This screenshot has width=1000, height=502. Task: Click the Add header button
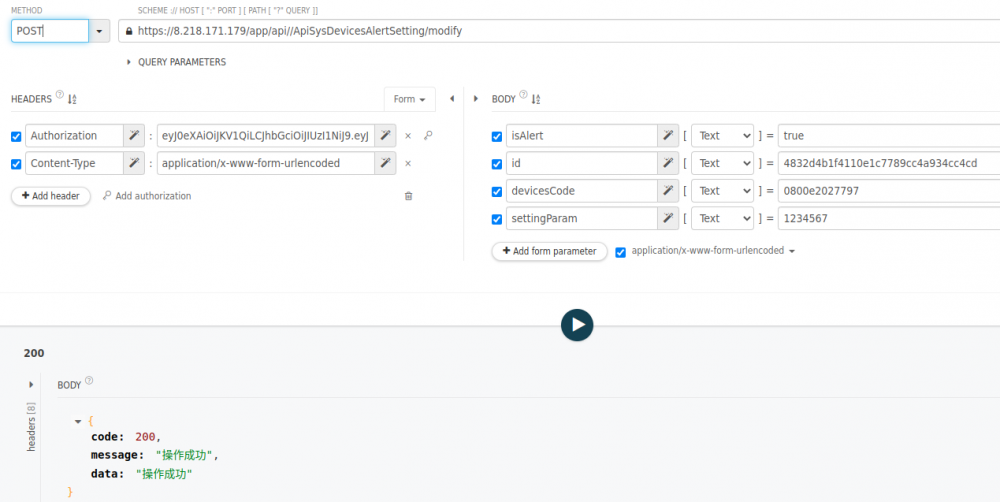pyautogui.click(x=50, y=196)
